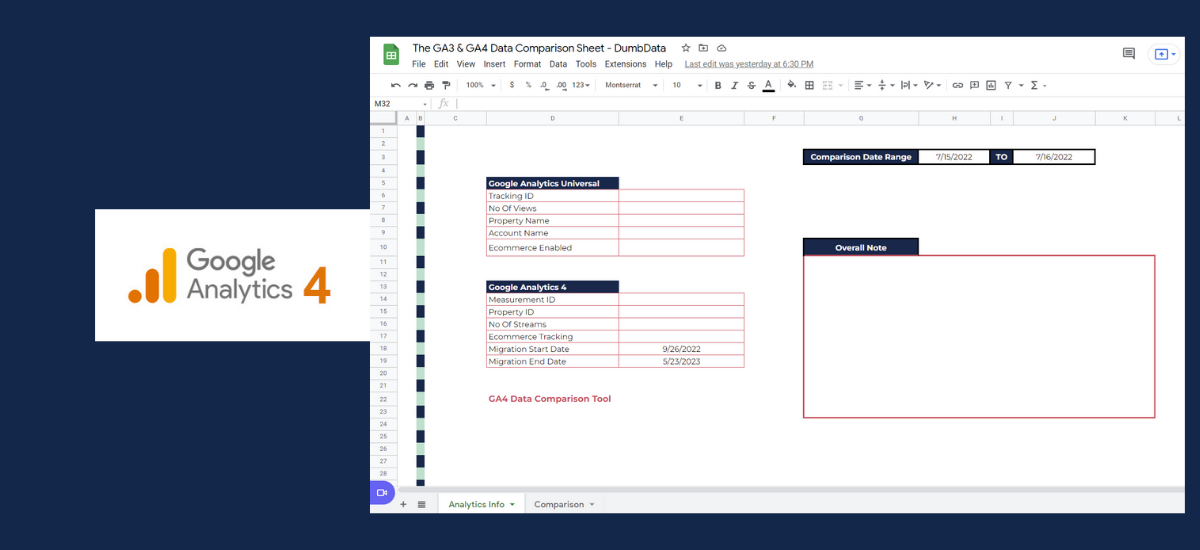Open the Montserrat font dropdown
Image resolution: width=1200 pixels, height=550 pixels.
(x=631, y=85)
